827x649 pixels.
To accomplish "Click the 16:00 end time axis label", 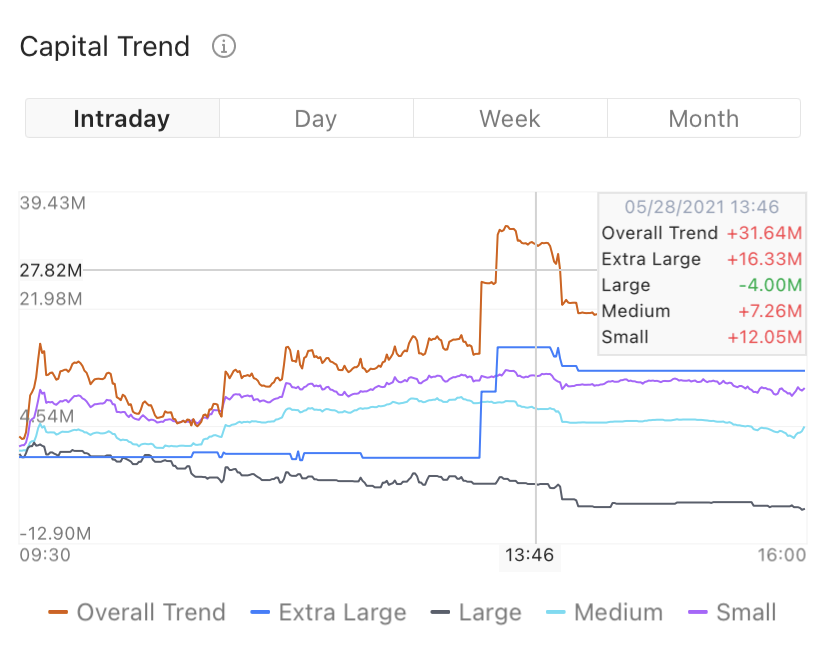I will tap(782, 555).
